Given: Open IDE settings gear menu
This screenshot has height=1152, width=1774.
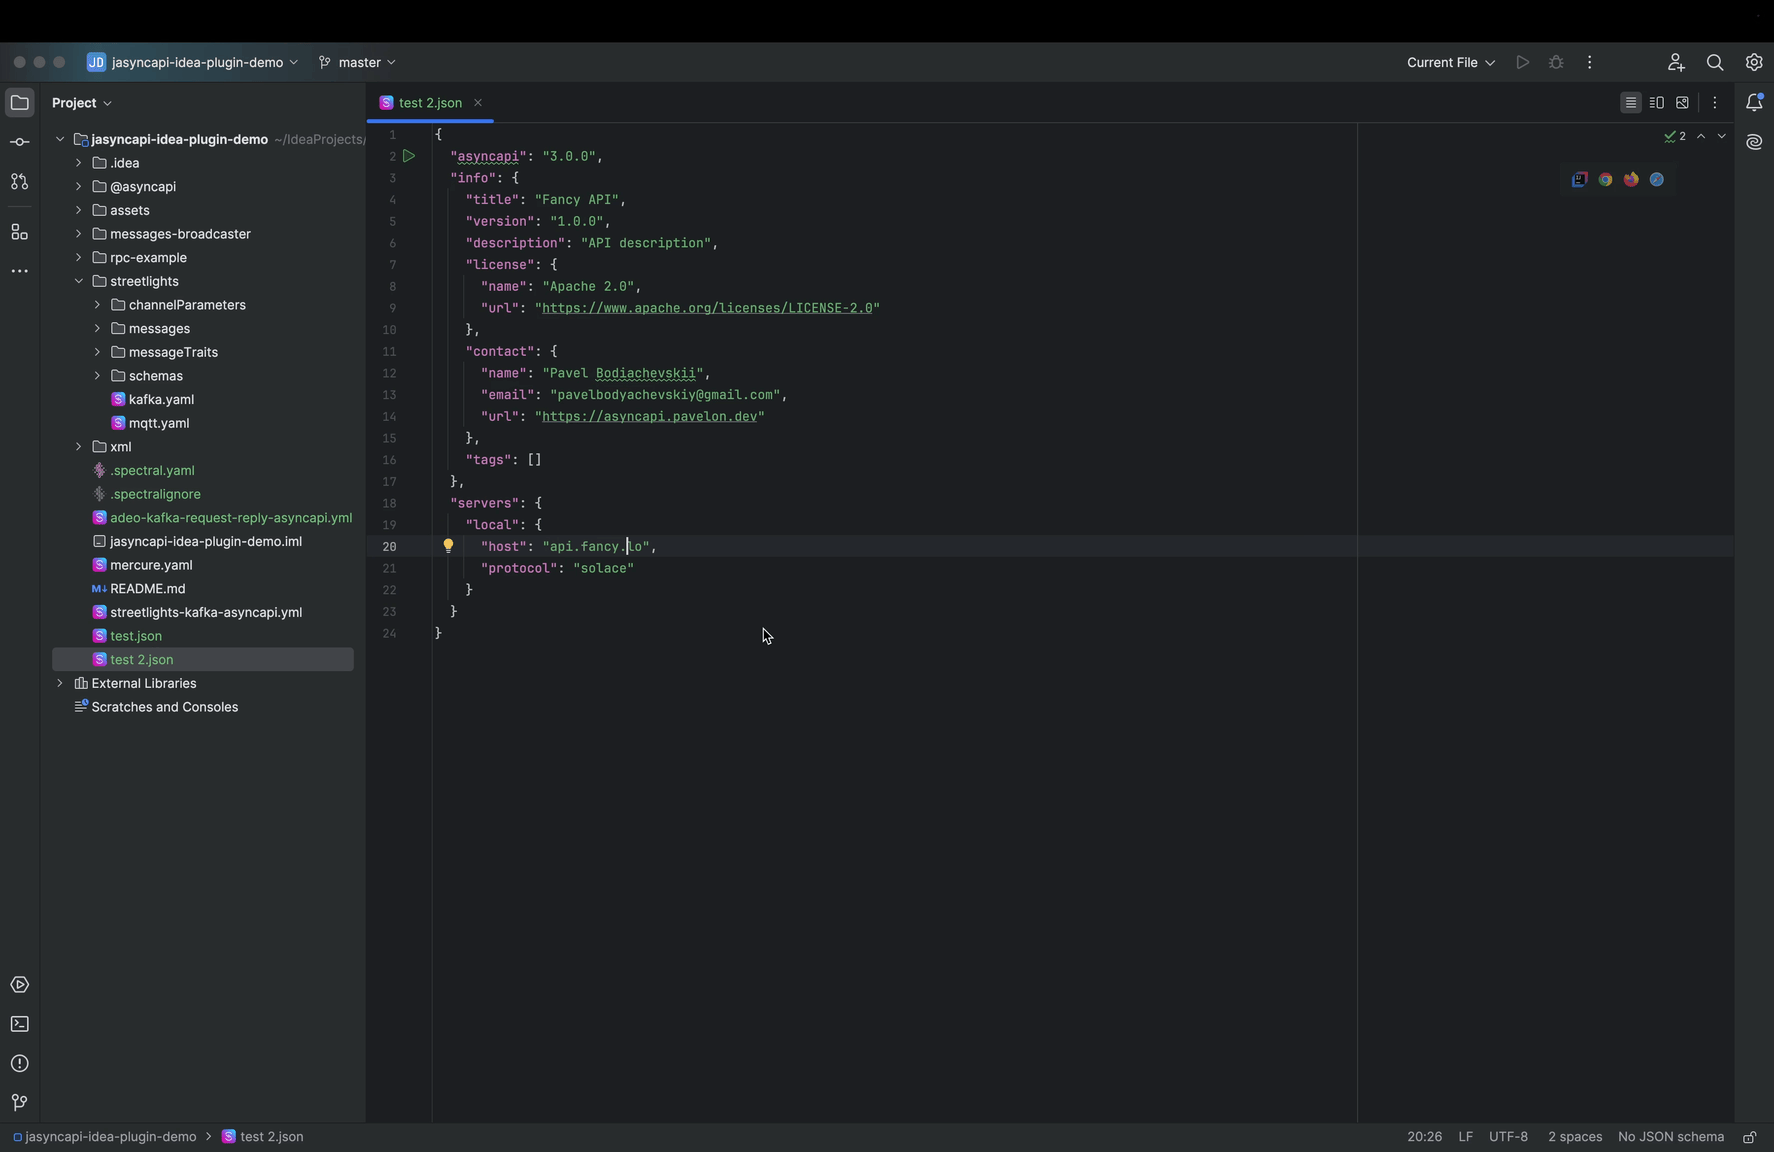Looking at the screenshot, I should pyautogui.click(x=1754, y=62).
